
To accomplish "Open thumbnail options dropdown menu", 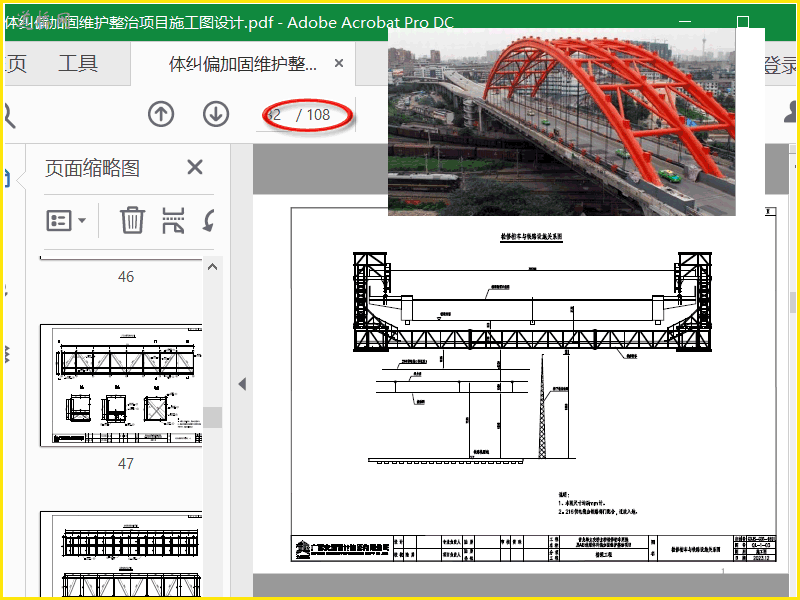I will tap(66, 220).
